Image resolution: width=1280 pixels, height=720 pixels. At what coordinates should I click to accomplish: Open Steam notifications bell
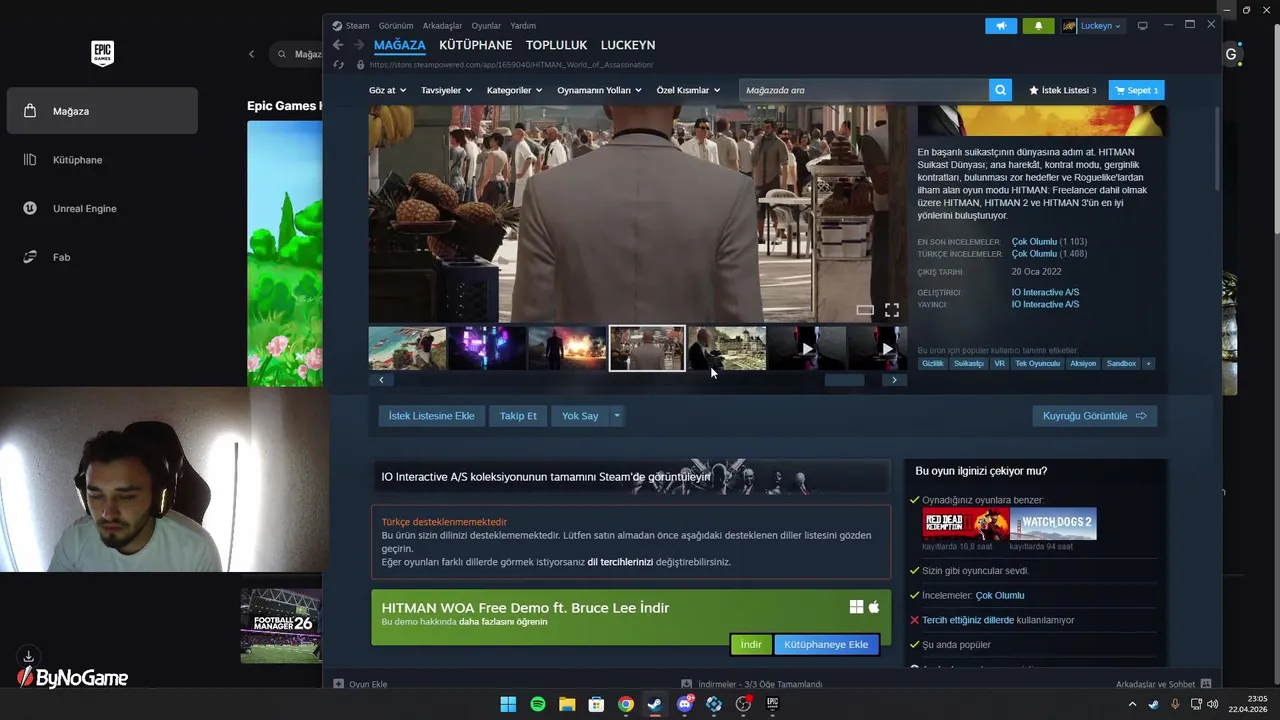coord(1038,26)
